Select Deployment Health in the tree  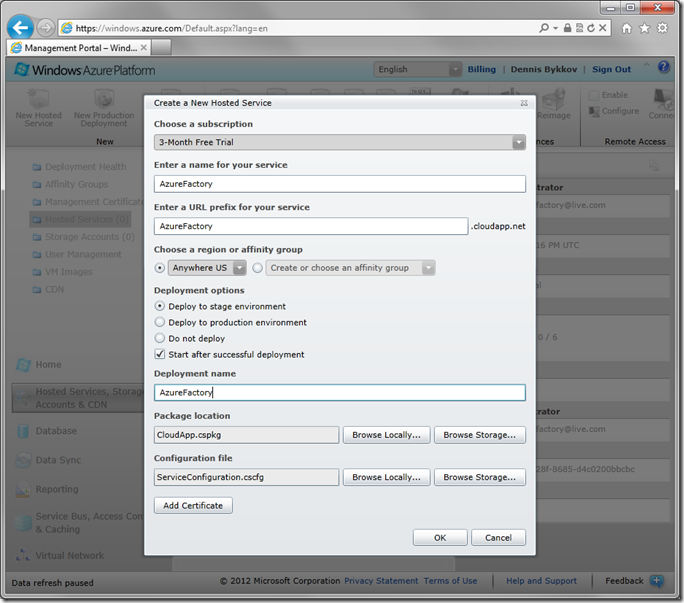pos(86,167)
